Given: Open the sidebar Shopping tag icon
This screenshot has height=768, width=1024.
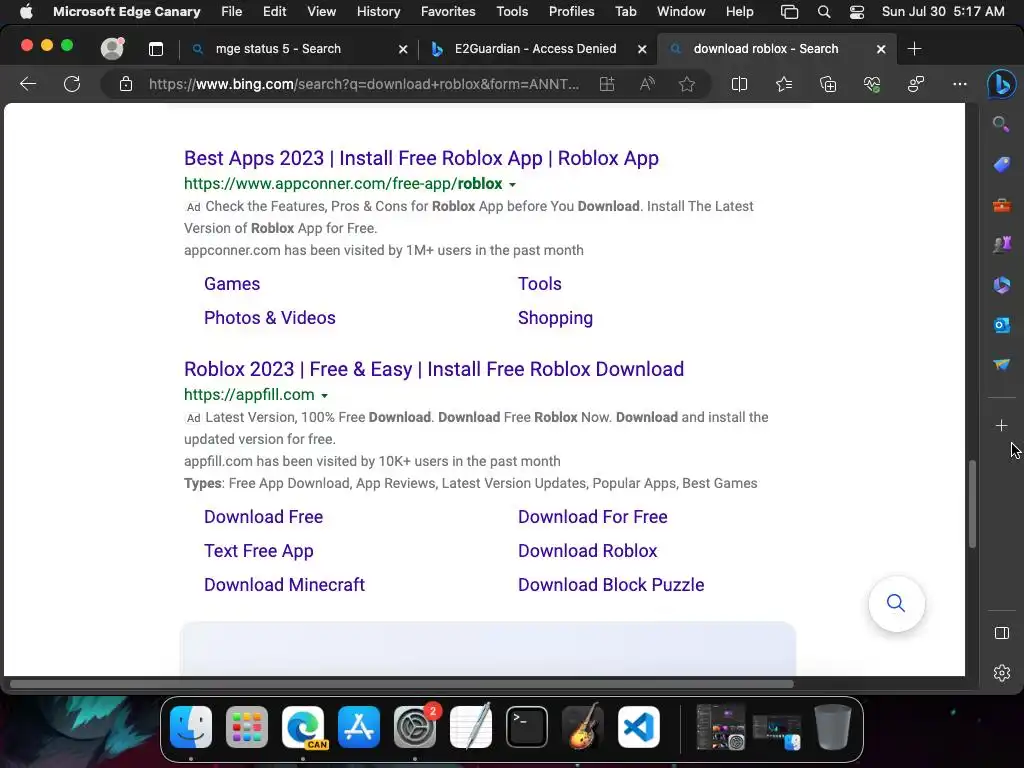Looking at the screenshot, I should tap(1001, 165).
